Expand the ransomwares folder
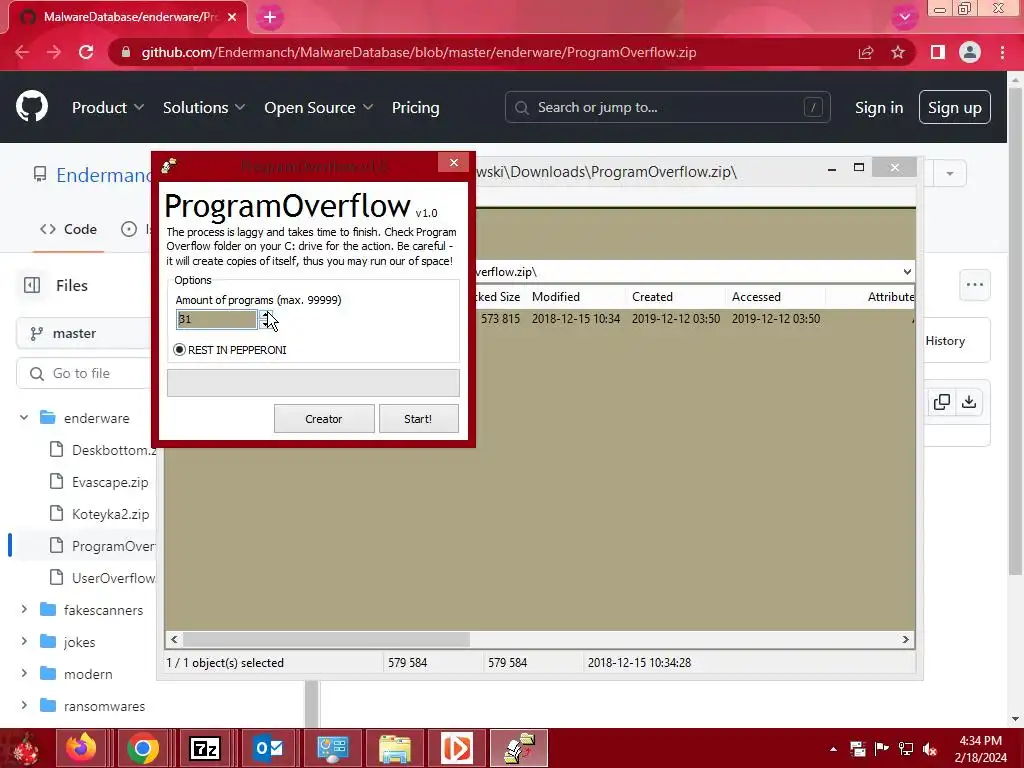1024x768 pixels. [x=24, y=706]
